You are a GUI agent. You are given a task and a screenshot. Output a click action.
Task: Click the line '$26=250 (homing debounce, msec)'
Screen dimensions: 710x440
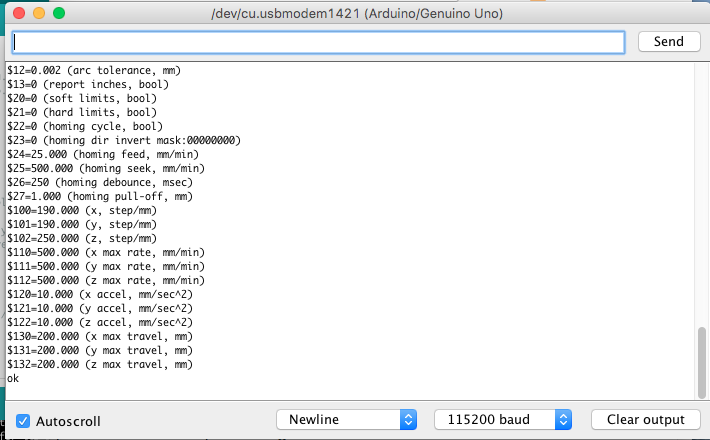click(100, 182)
